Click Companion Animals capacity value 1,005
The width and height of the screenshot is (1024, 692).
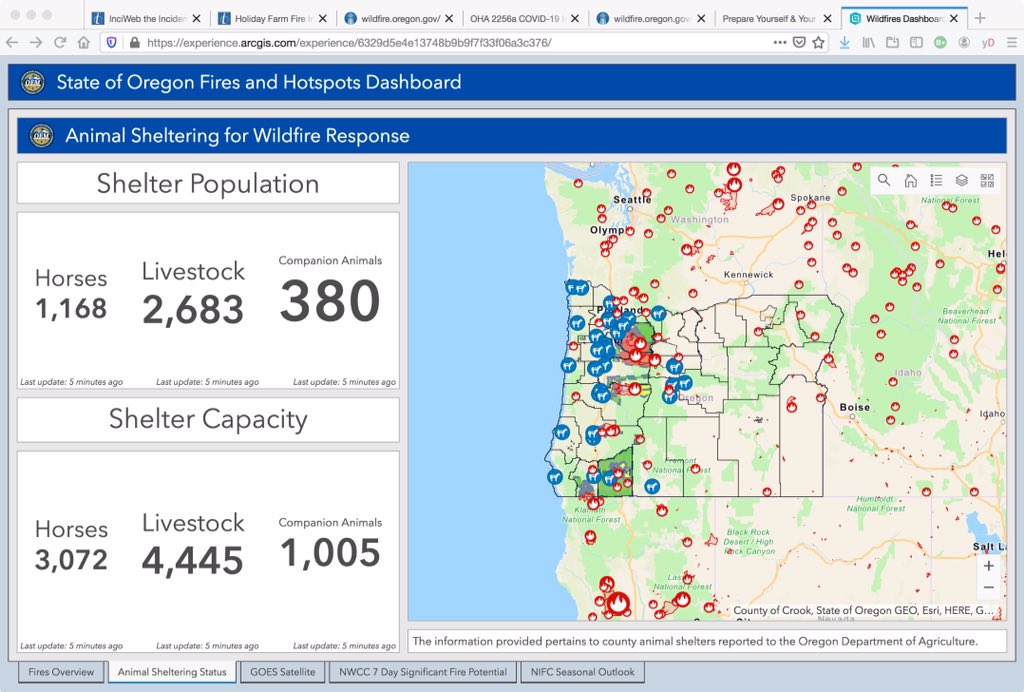[x=330, y=552]
